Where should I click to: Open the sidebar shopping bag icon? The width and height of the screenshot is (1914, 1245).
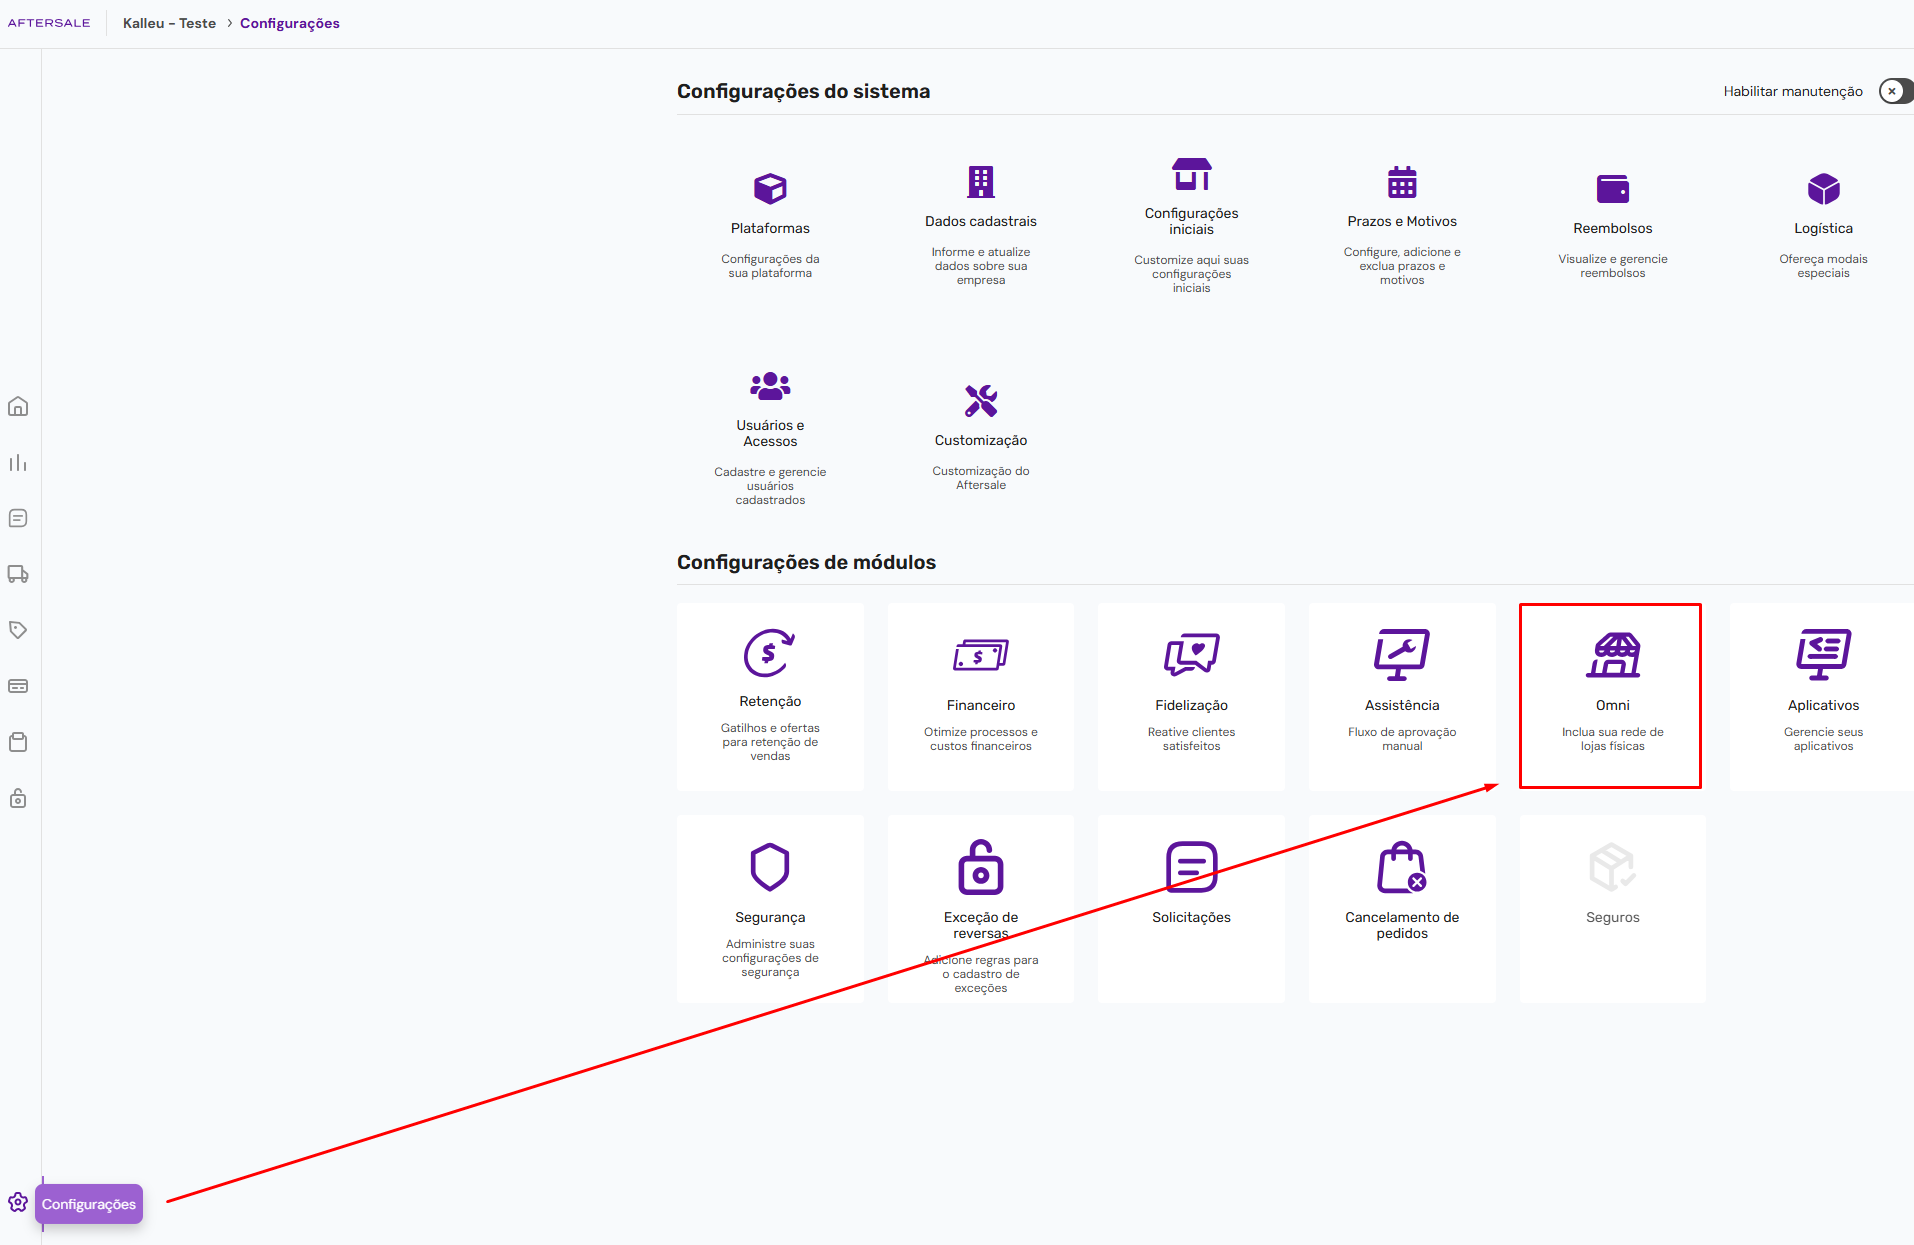[x=18, y=742]
